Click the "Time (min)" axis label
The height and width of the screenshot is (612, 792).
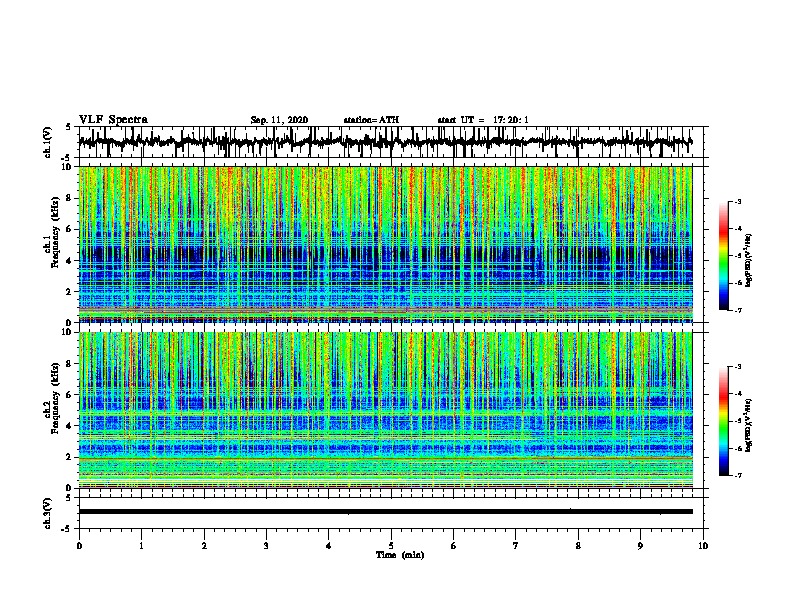[400, 555]
